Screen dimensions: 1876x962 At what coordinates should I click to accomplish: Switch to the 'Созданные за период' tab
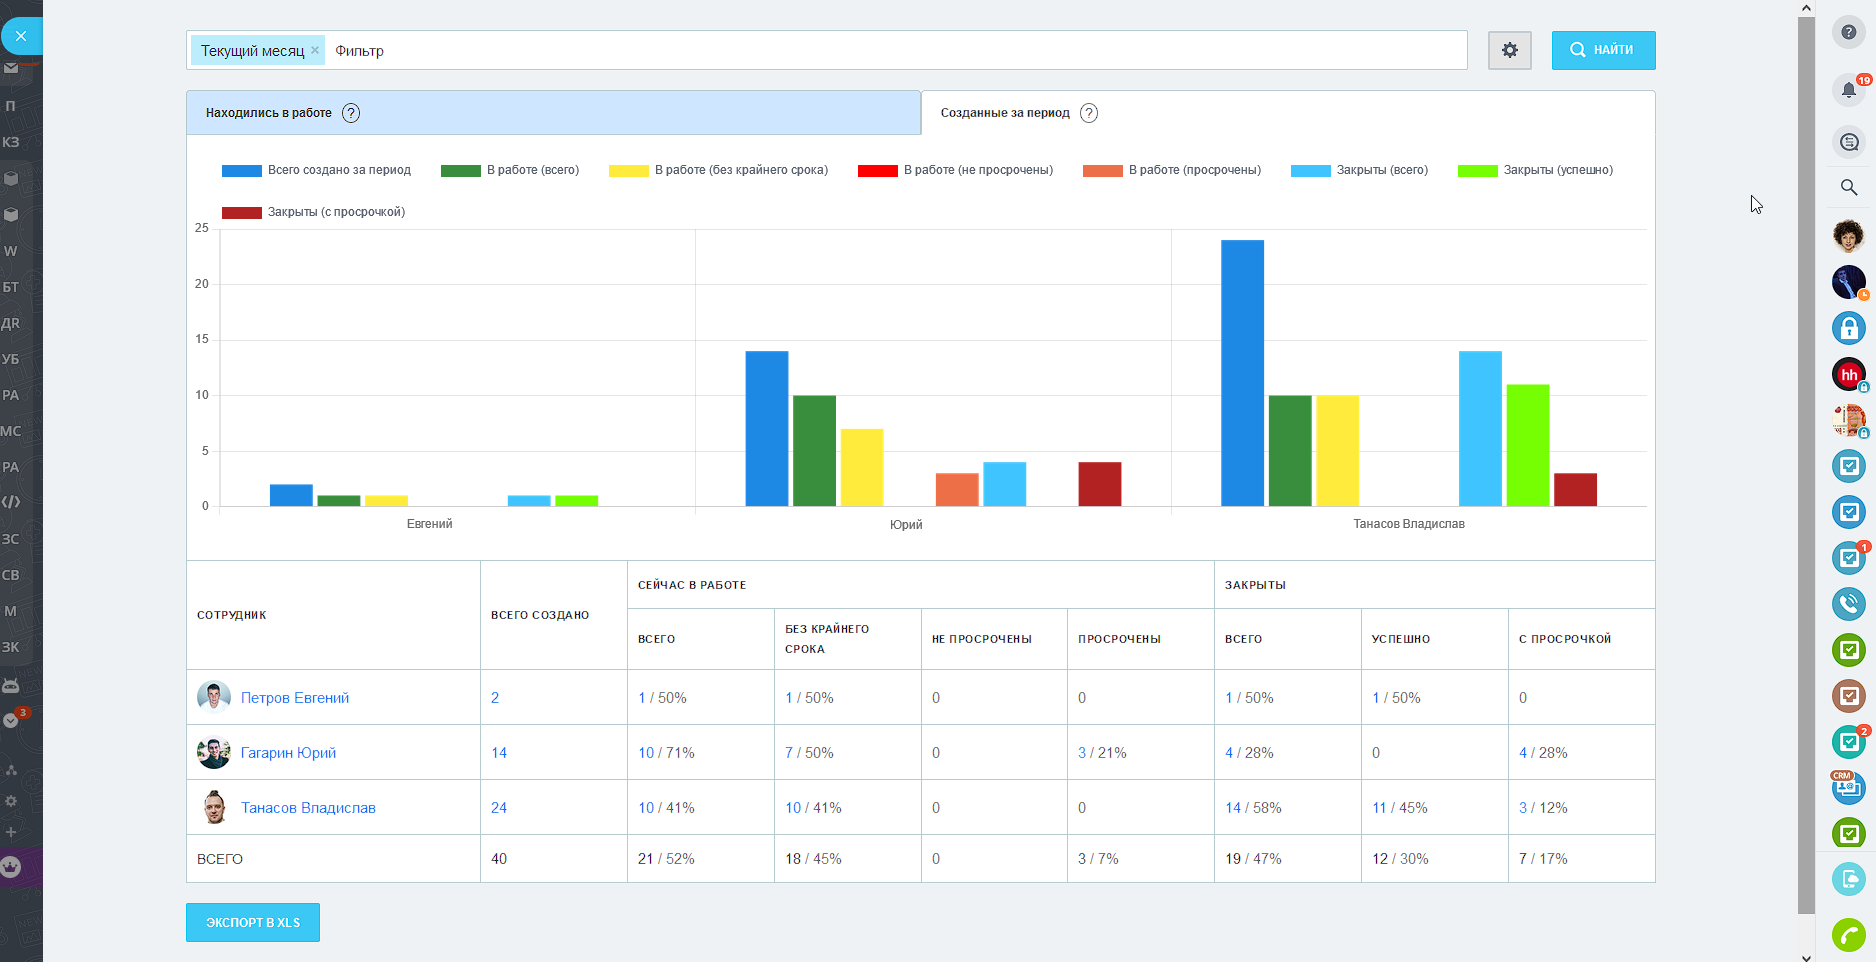(1004, 113)
